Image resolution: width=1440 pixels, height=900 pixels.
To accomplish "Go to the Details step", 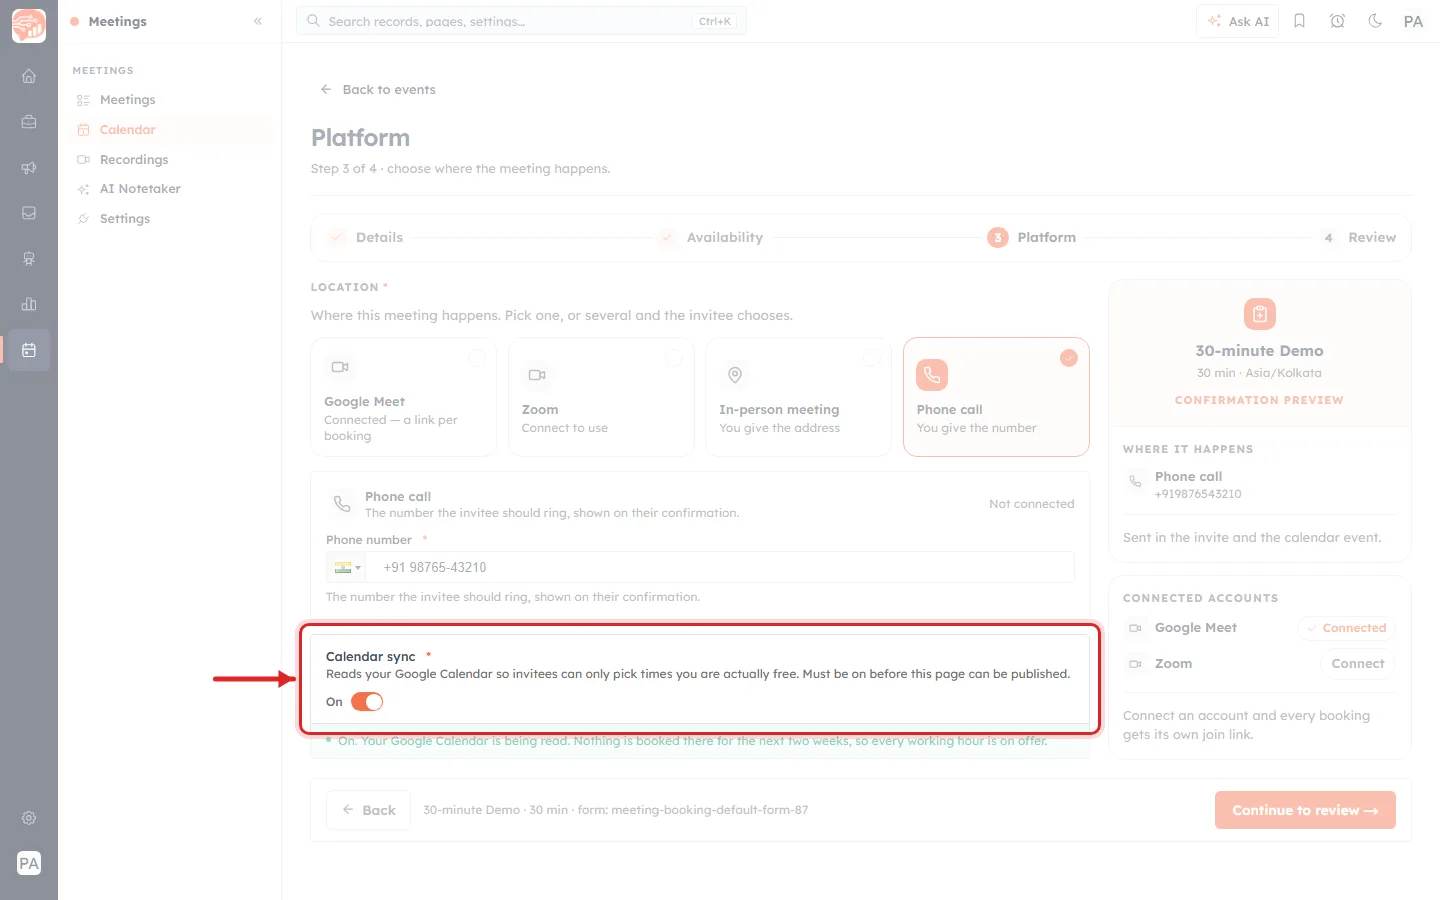I will [x=365, y=237].
